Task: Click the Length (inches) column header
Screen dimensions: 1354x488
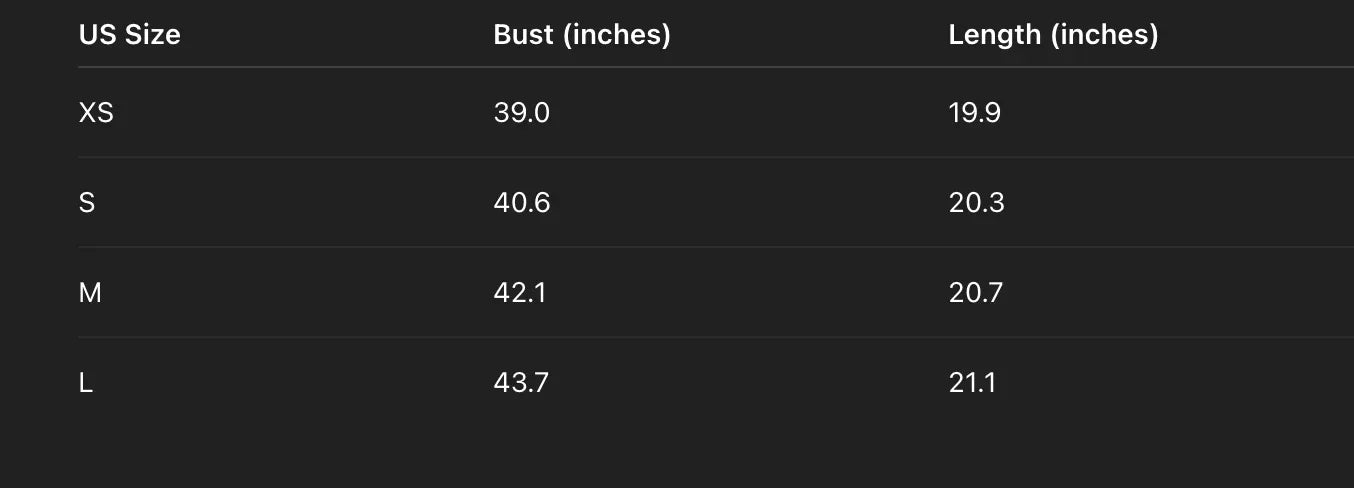Action: 1053,35
